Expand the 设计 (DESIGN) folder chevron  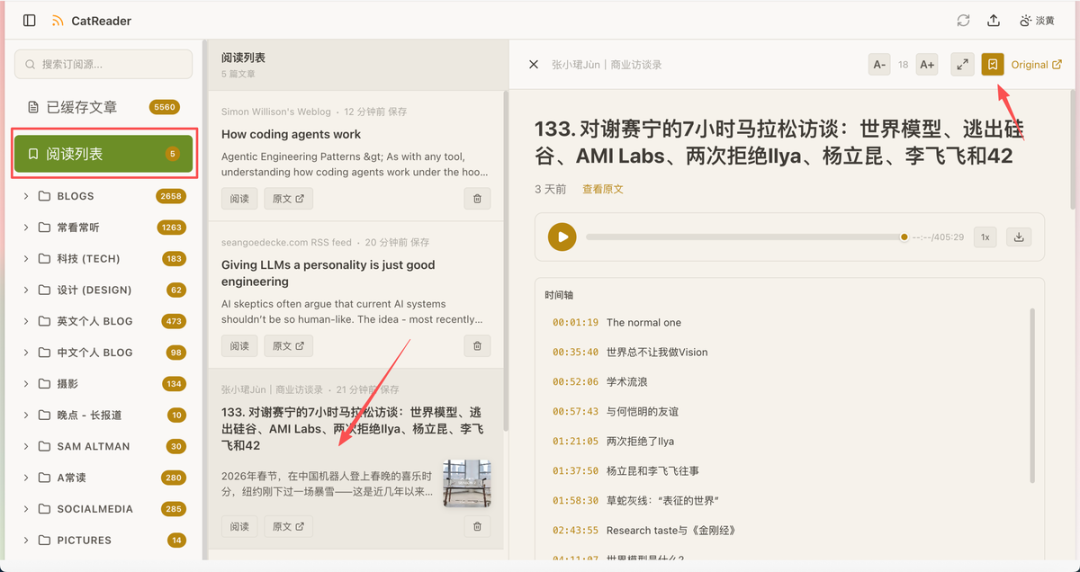[x=26, y=290]
